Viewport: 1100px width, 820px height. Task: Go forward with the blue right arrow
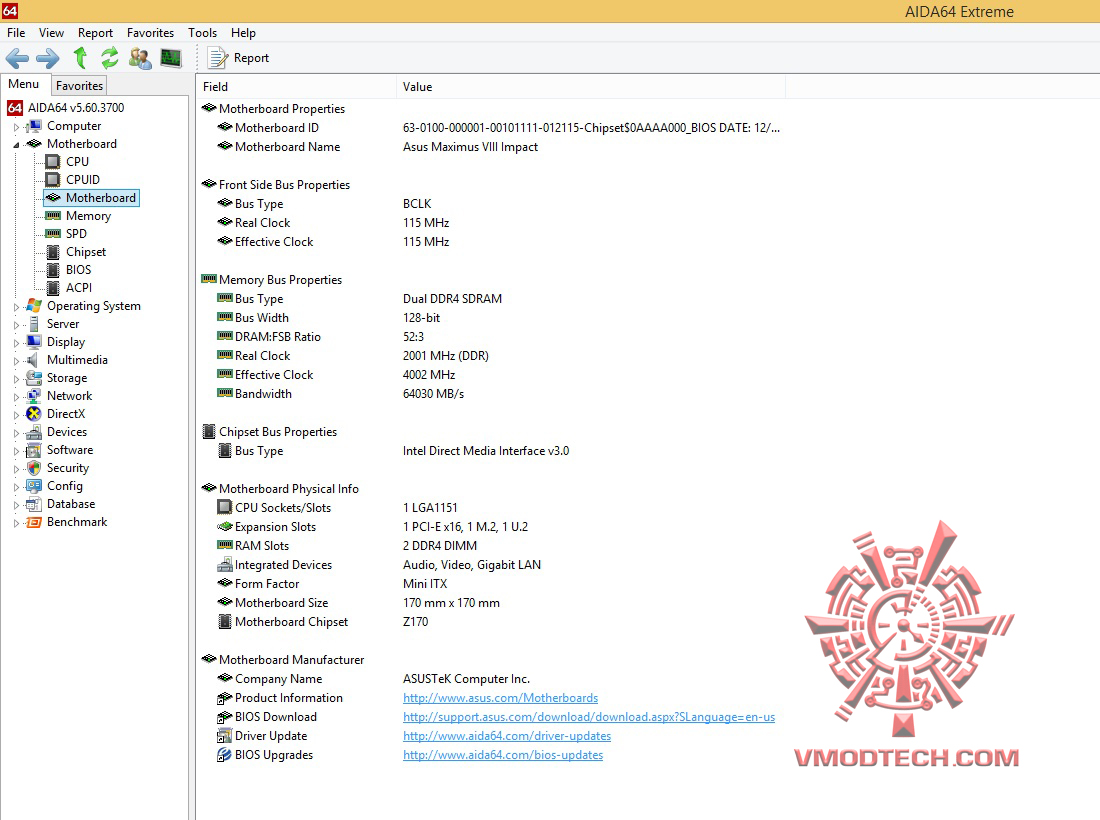(48, 58)
